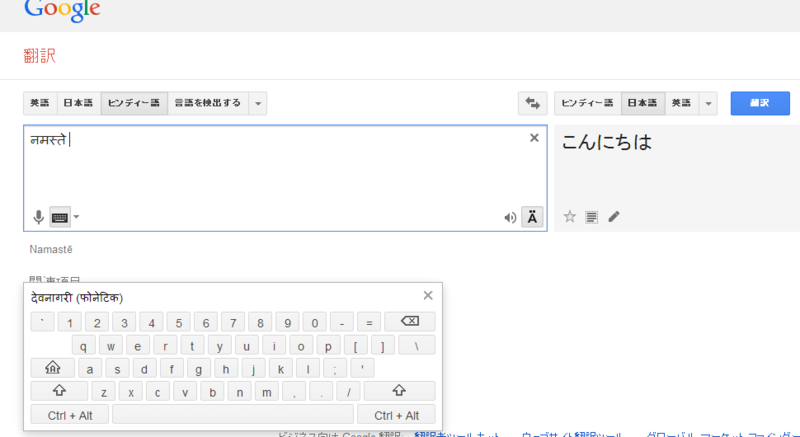The image size is (800, 437).
Task: Click the right shift arrow key
Action: (x=399, y=391)
